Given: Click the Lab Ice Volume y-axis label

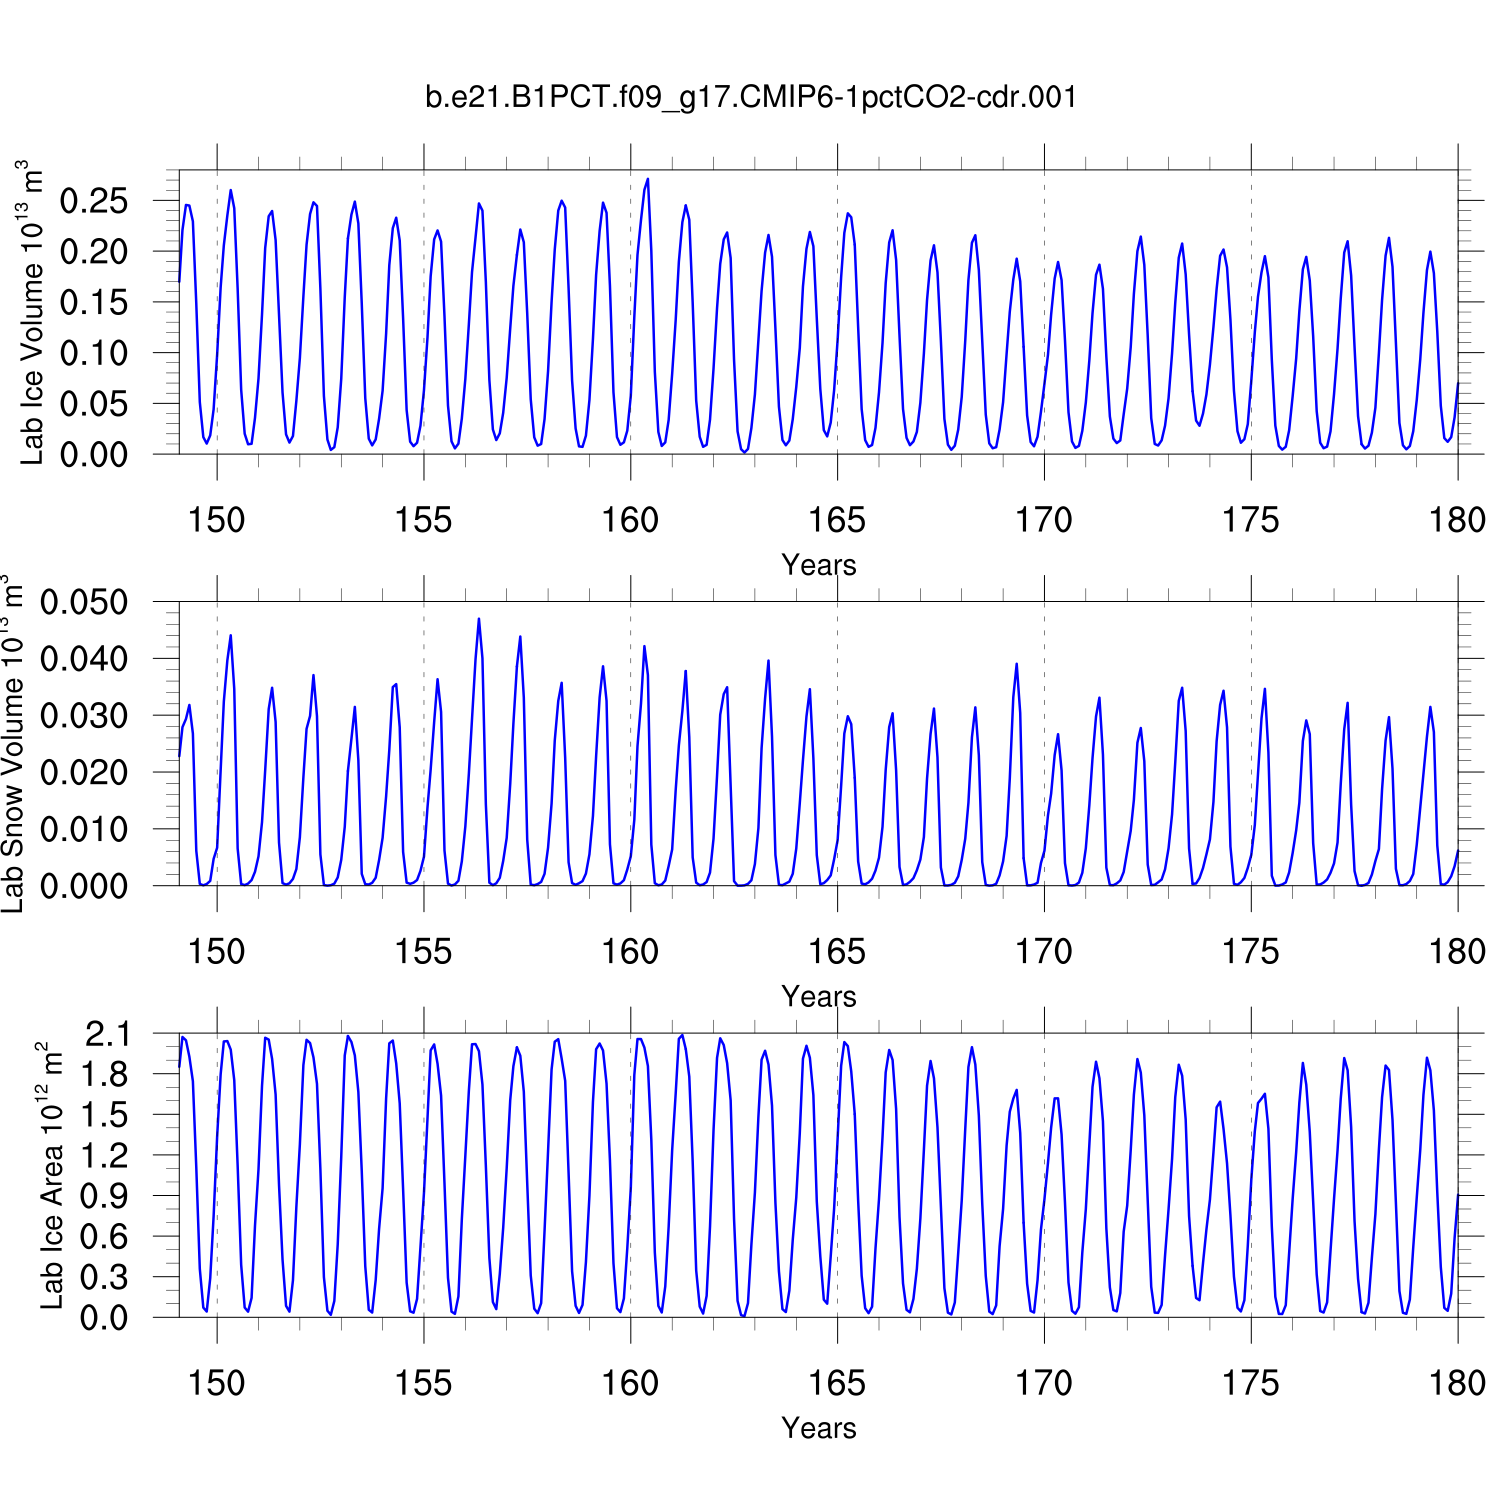Looking at the screenshot, I should pos(32,312).
